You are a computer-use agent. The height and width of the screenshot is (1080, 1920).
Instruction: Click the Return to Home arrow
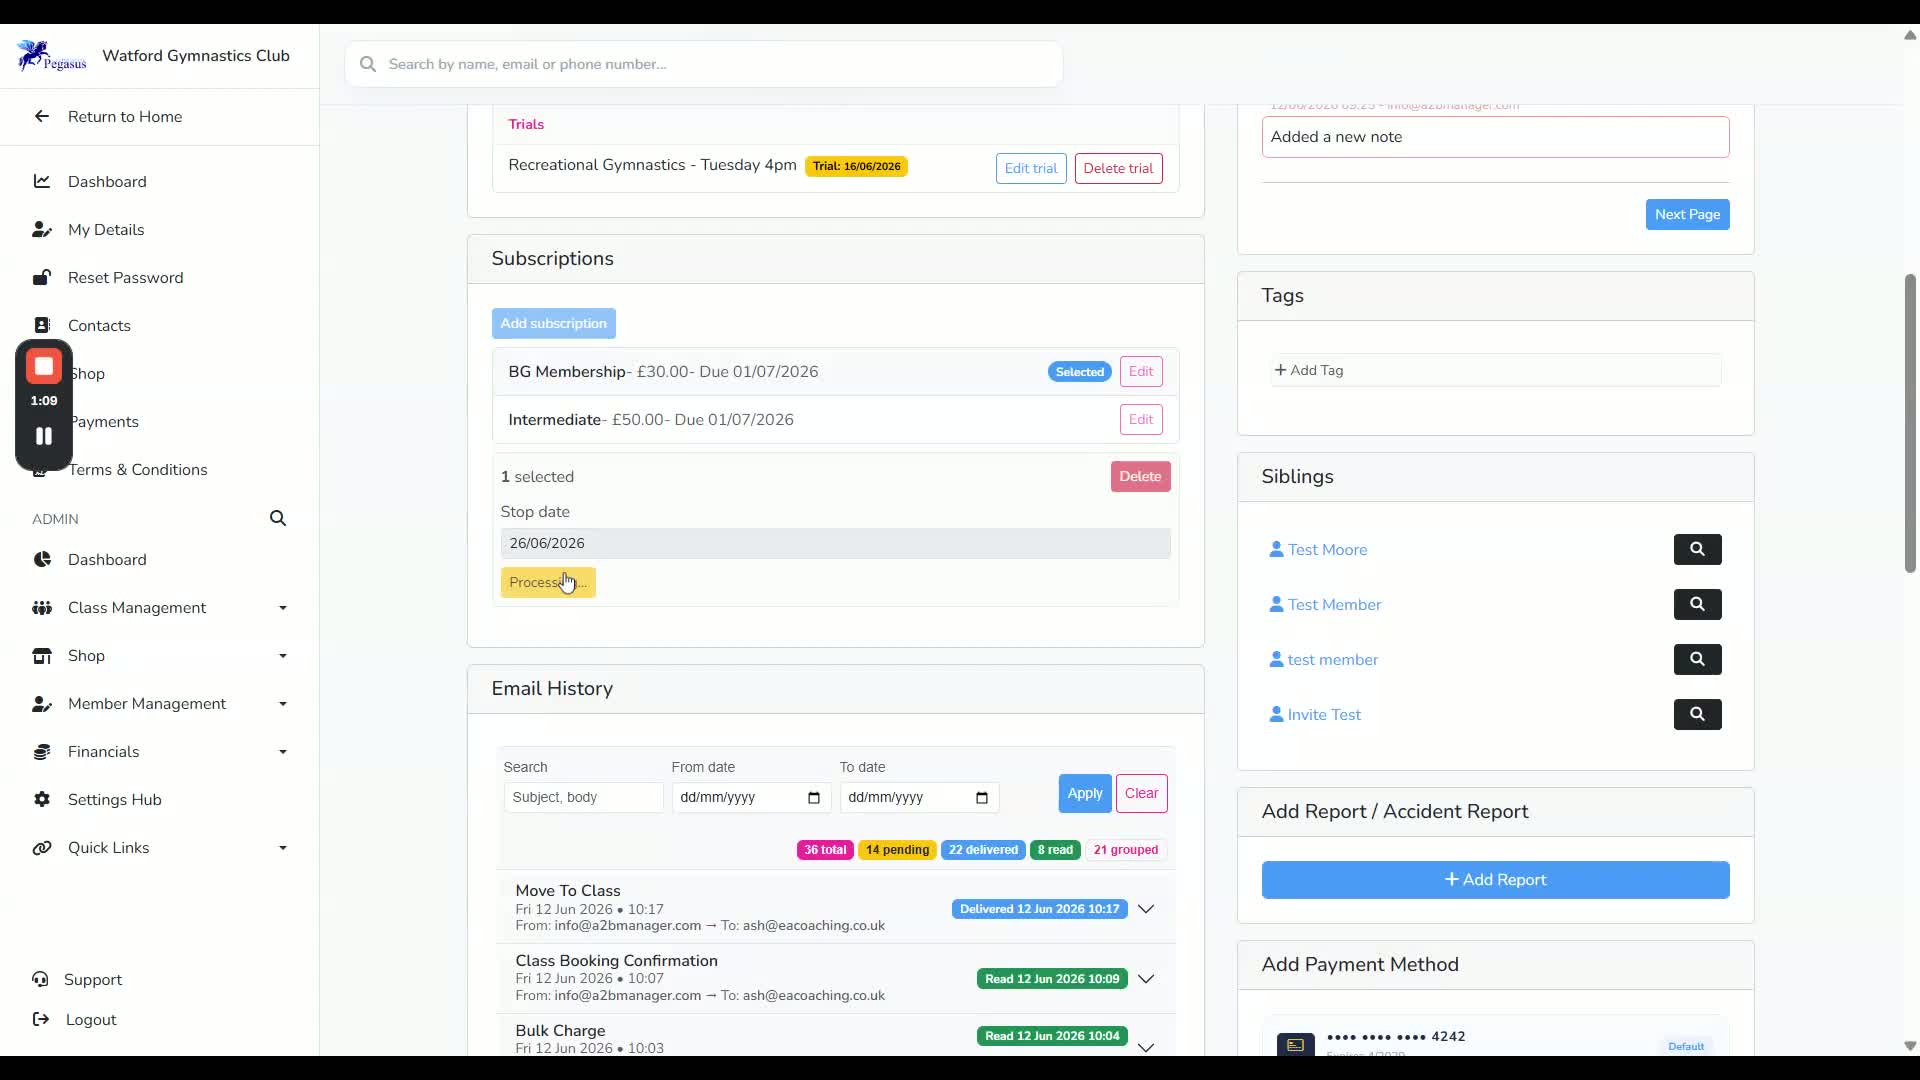[42, 116]
